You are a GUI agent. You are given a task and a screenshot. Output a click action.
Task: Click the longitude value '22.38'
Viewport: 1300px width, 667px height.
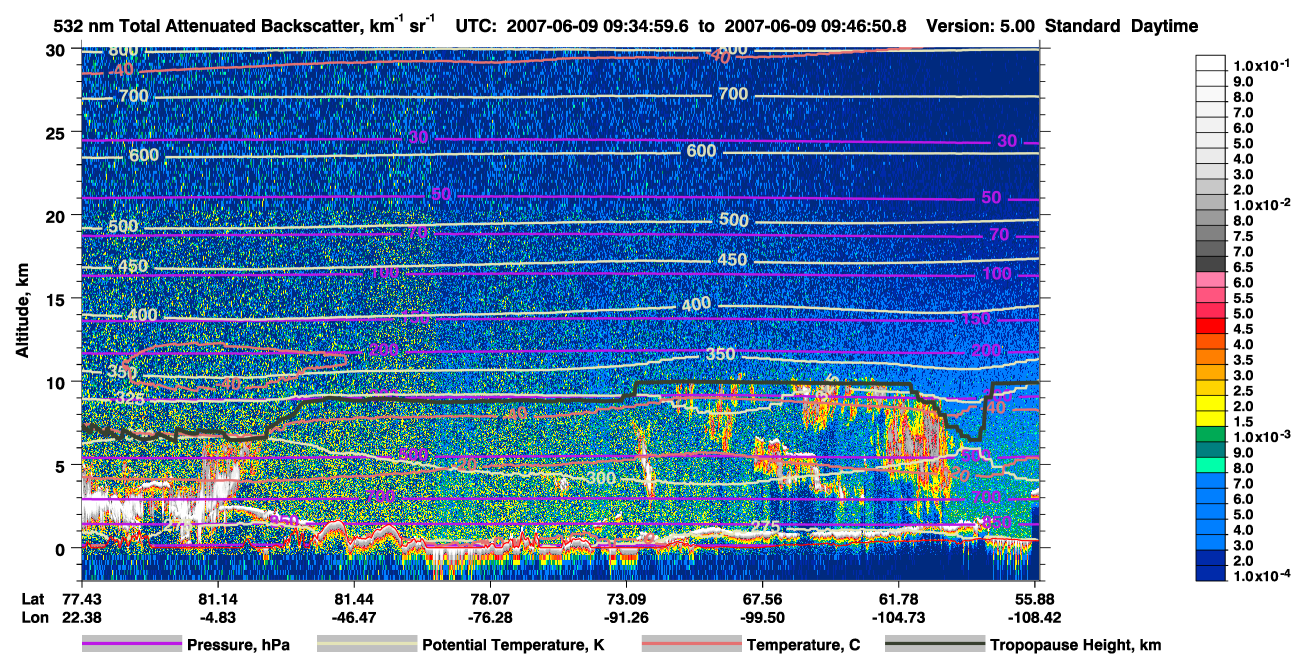click(81, 617)
